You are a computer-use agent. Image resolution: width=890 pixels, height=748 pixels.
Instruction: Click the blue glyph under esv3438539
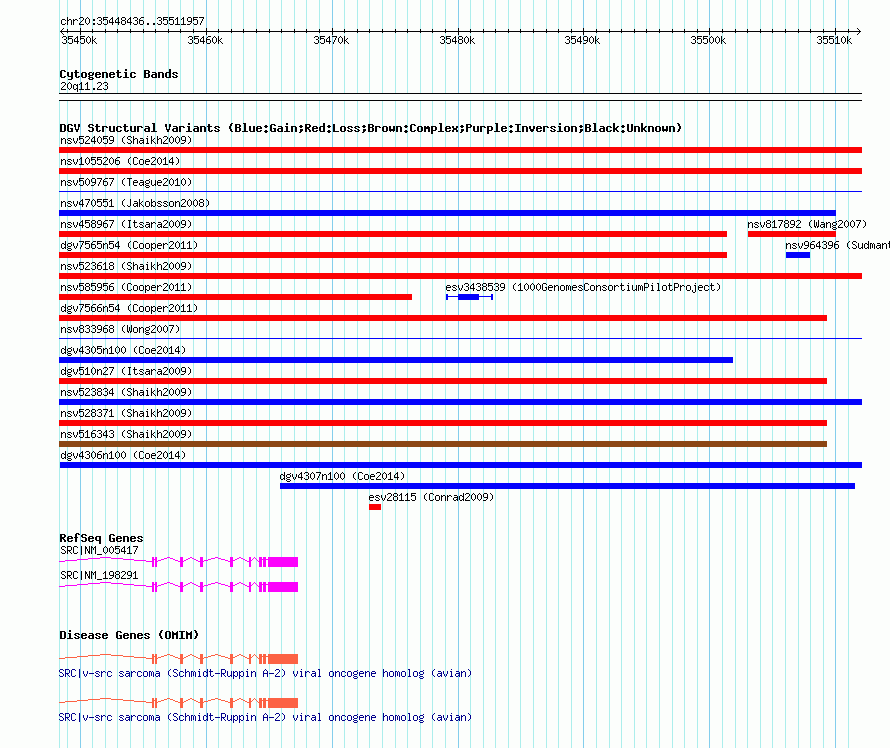point(469,297)
